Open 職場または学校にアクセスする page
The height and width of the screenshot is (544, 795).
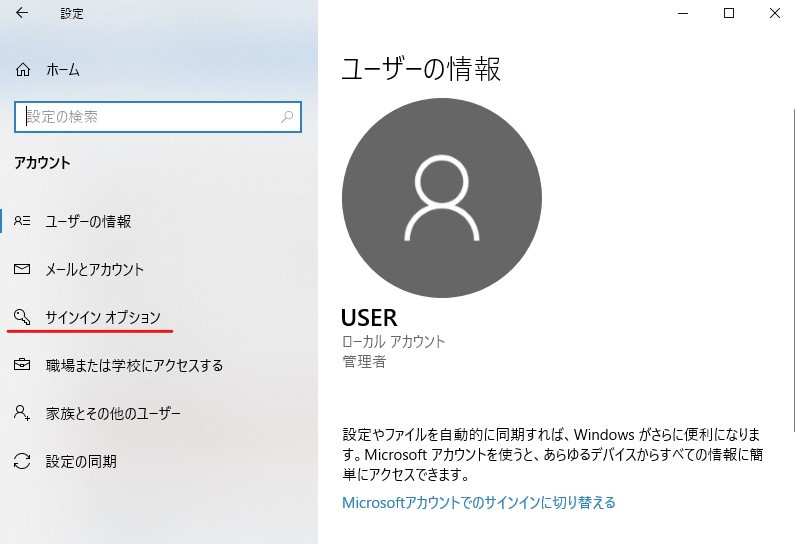(x=134, y=365)
